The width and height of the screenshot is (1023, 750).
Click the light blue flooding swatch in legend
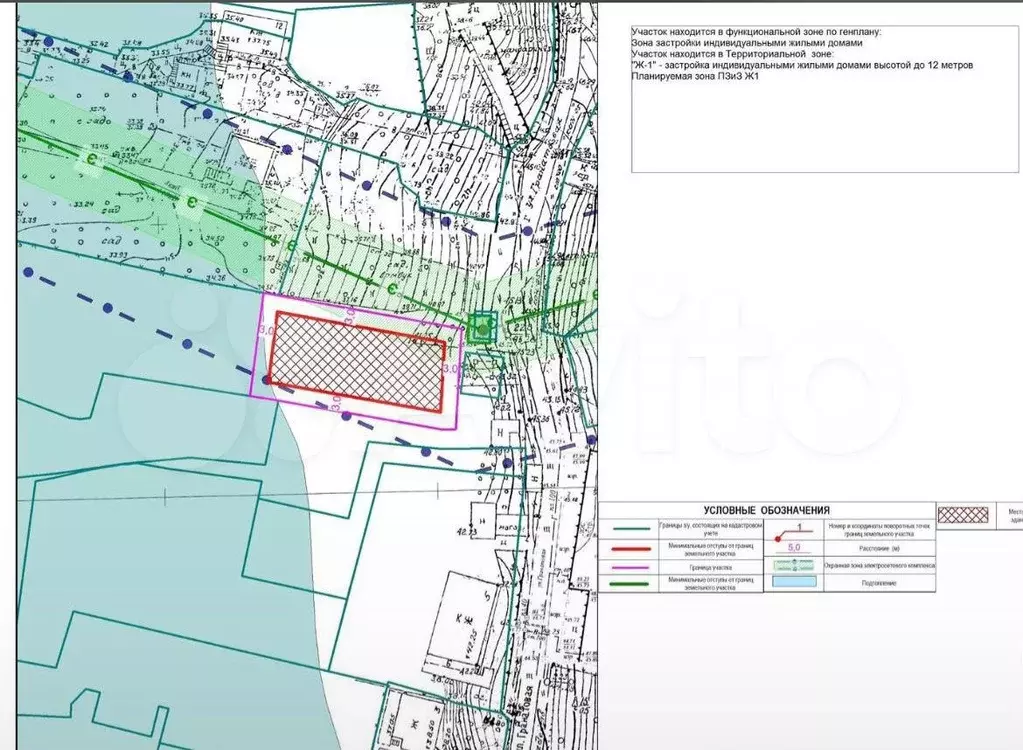[794, 582]
